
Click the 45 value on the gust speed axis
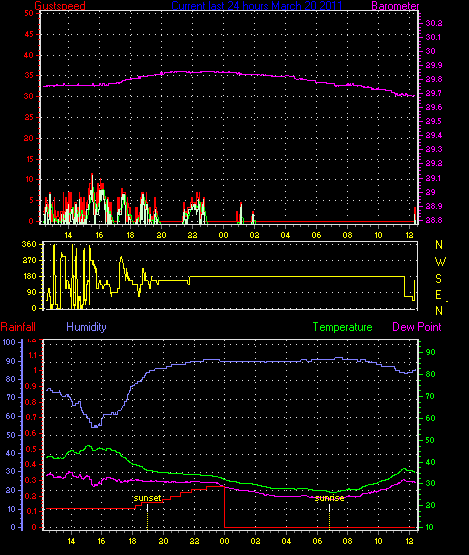click(29, 34)
